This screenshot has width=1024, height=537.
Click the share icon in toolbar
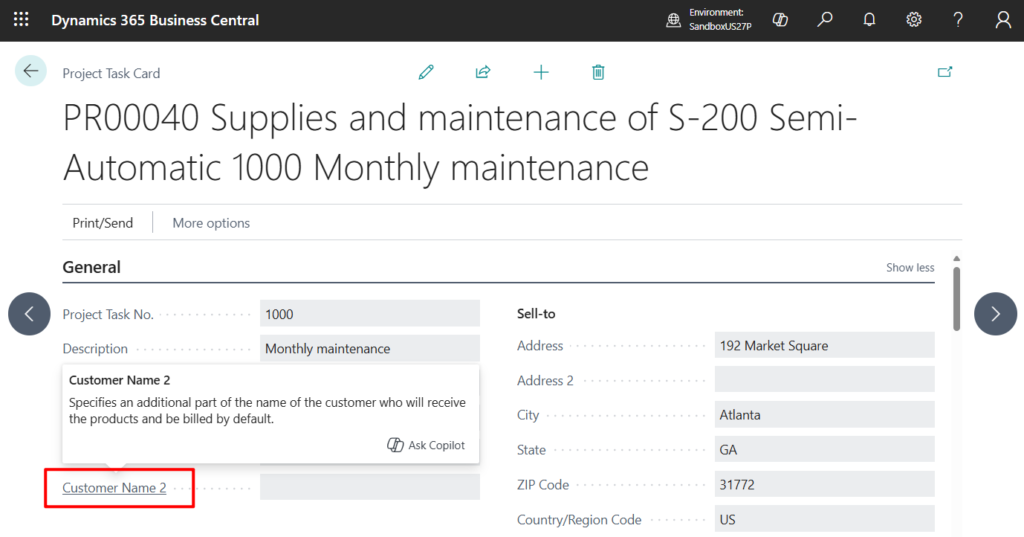tap(483, 72)
